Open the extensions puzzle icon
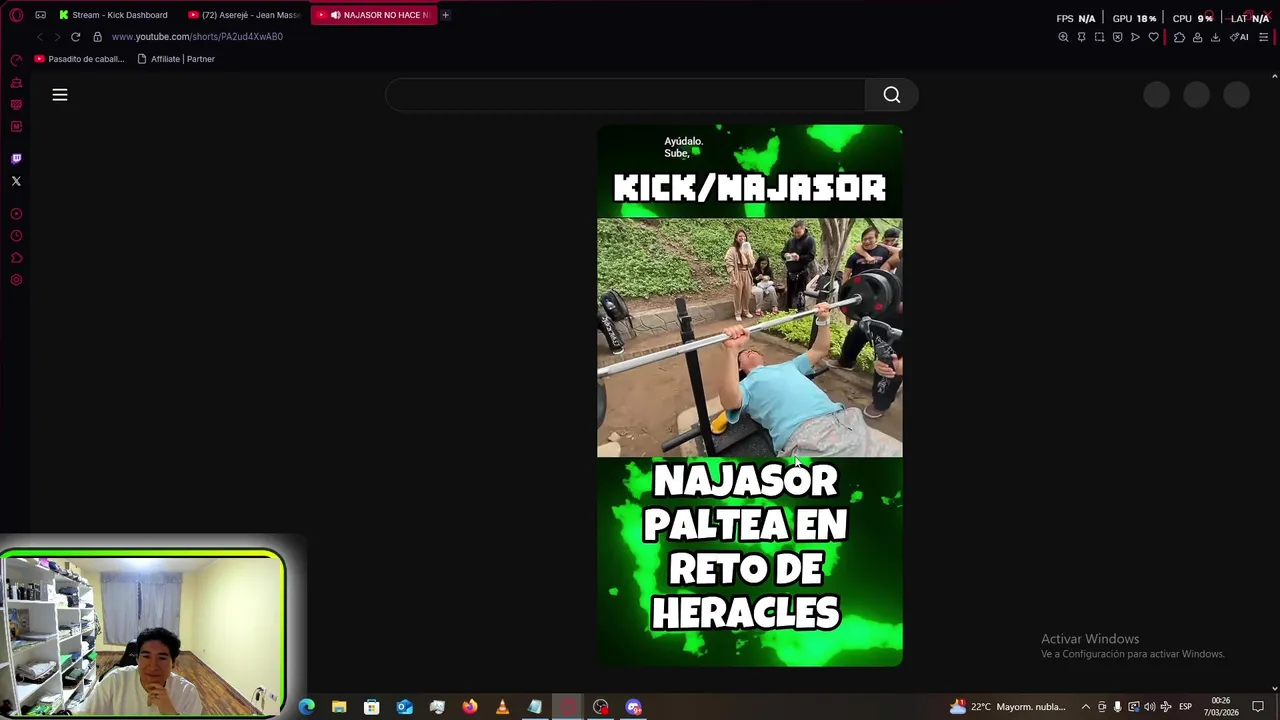Image resolution: width=1280 pixels, height=720 pixels. tap(1179, 37)
